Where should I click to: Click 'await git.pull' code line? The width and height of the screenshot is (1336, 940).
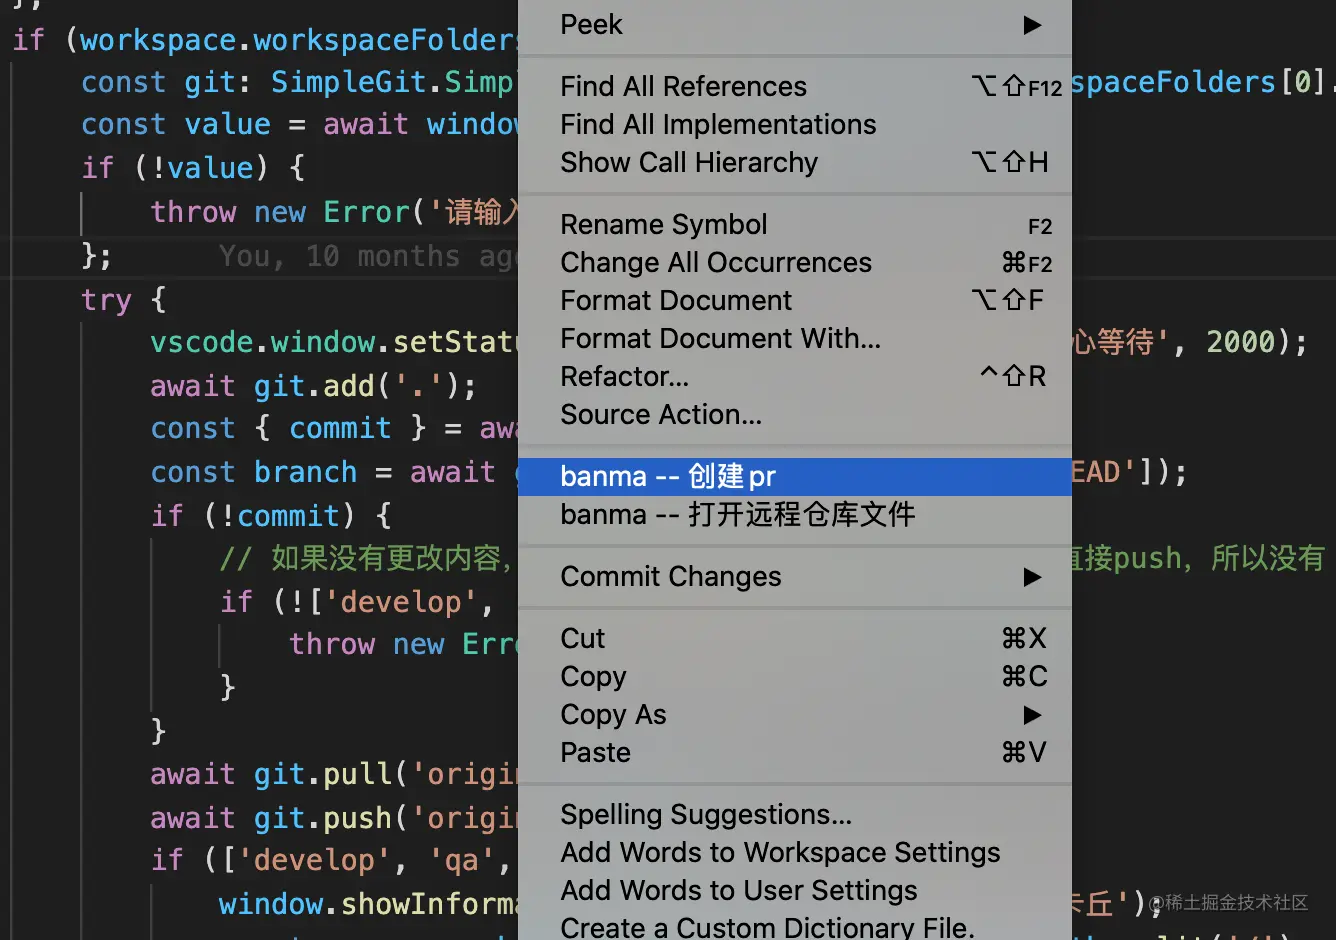(x=334, y=774)
